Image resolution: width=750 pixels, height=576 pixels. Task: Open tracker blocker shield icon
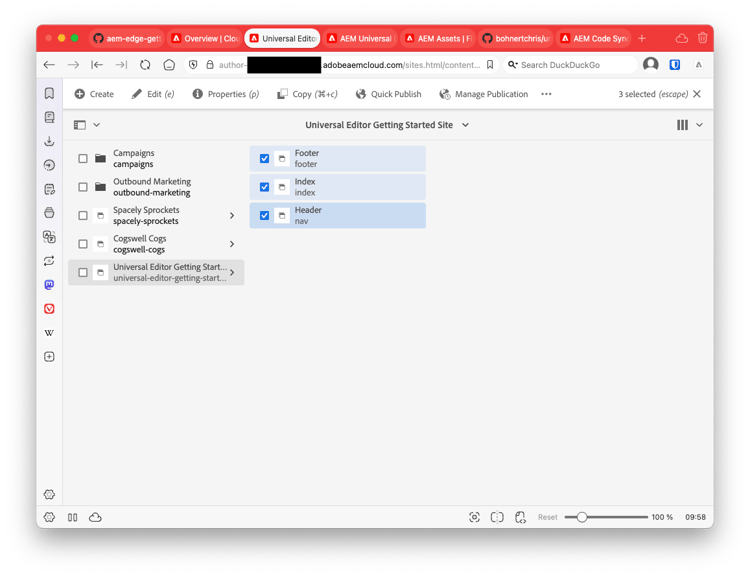tap(193, 65)
